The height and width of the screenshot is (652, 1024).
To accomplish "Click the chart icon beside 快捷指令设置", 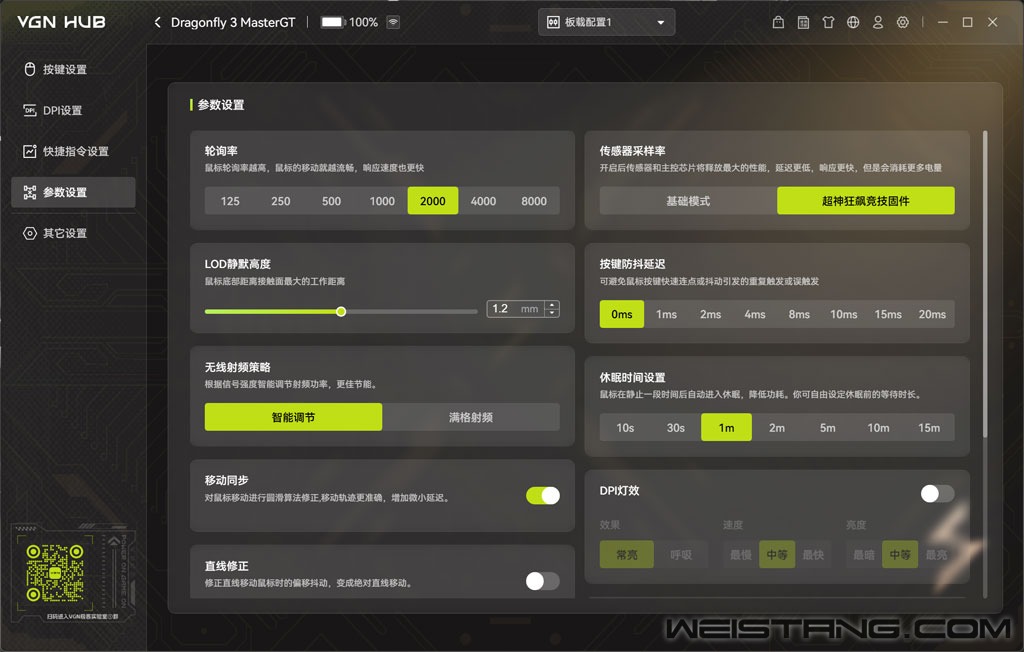I will 29,151.
